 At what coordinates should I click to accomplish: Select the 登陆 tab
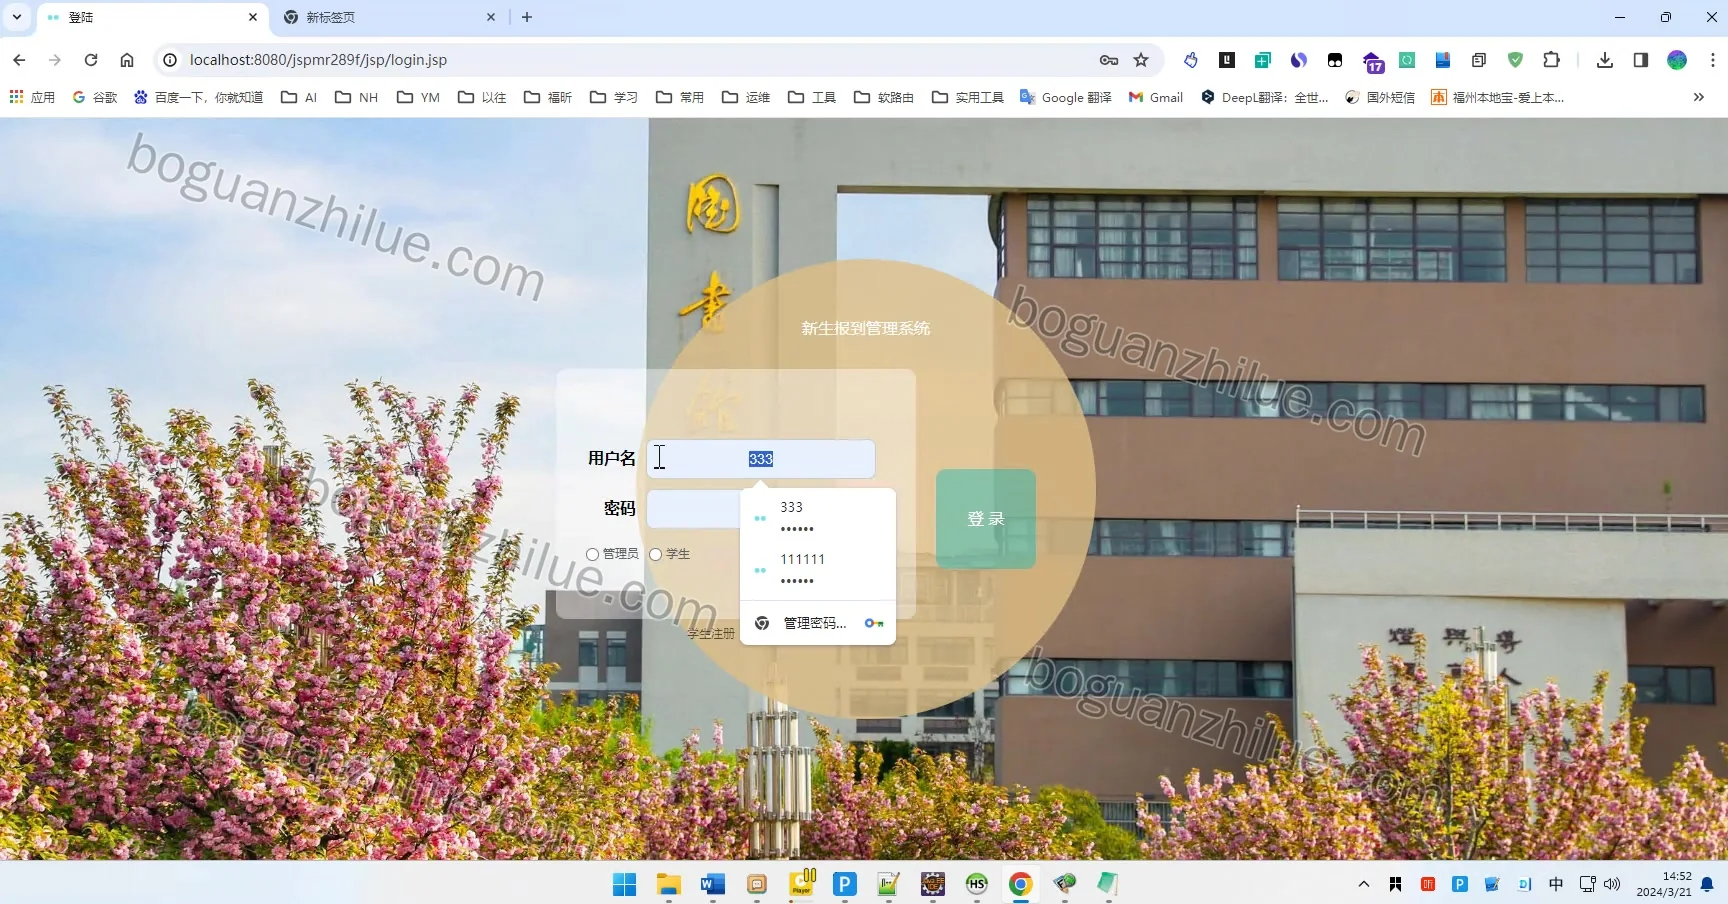tap(152, 17)
